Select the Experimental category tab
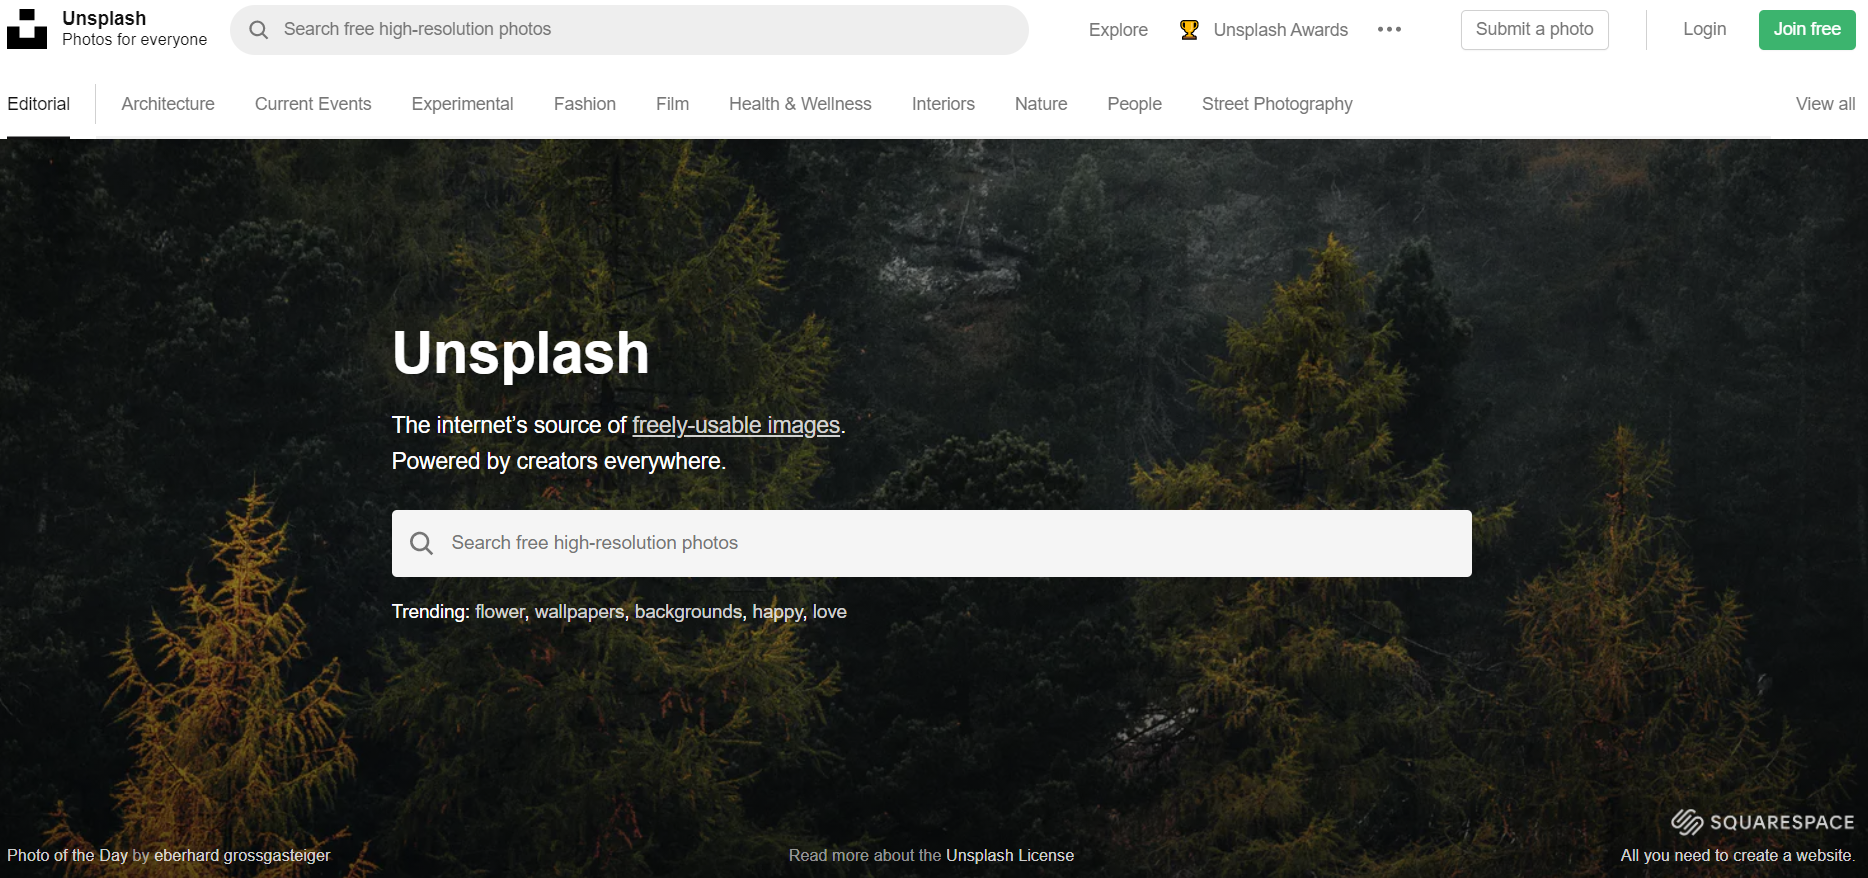The height and width of the screenshot is (878, 1868). coord(462,104)
